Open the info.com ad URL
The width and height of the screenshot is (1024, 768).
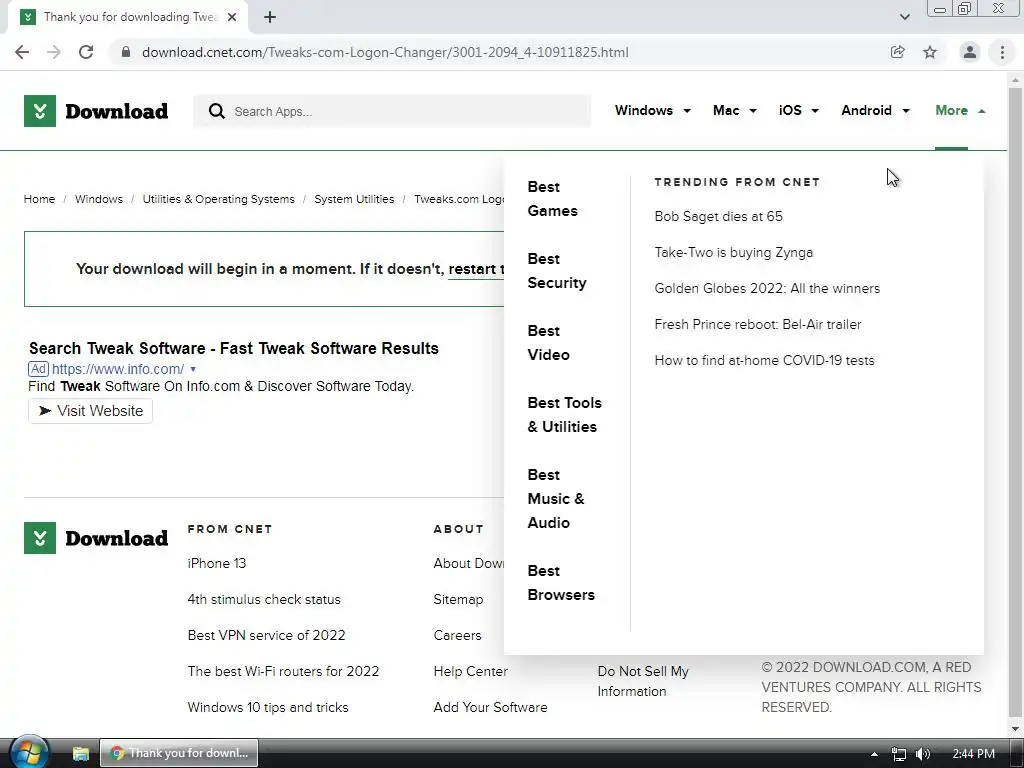click(x=118, y=369)
